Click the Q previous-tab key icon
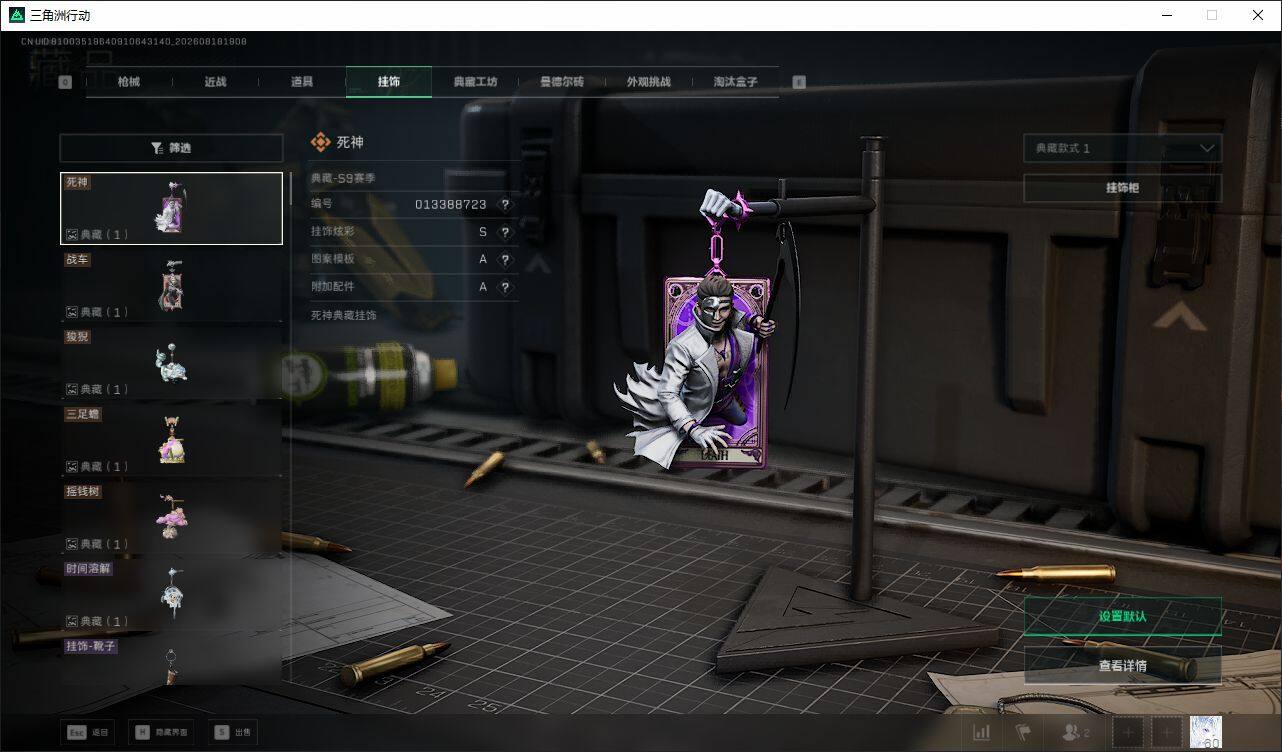Image resolution: width=1282 pixels, height=752 pixels. coord(65,82)
